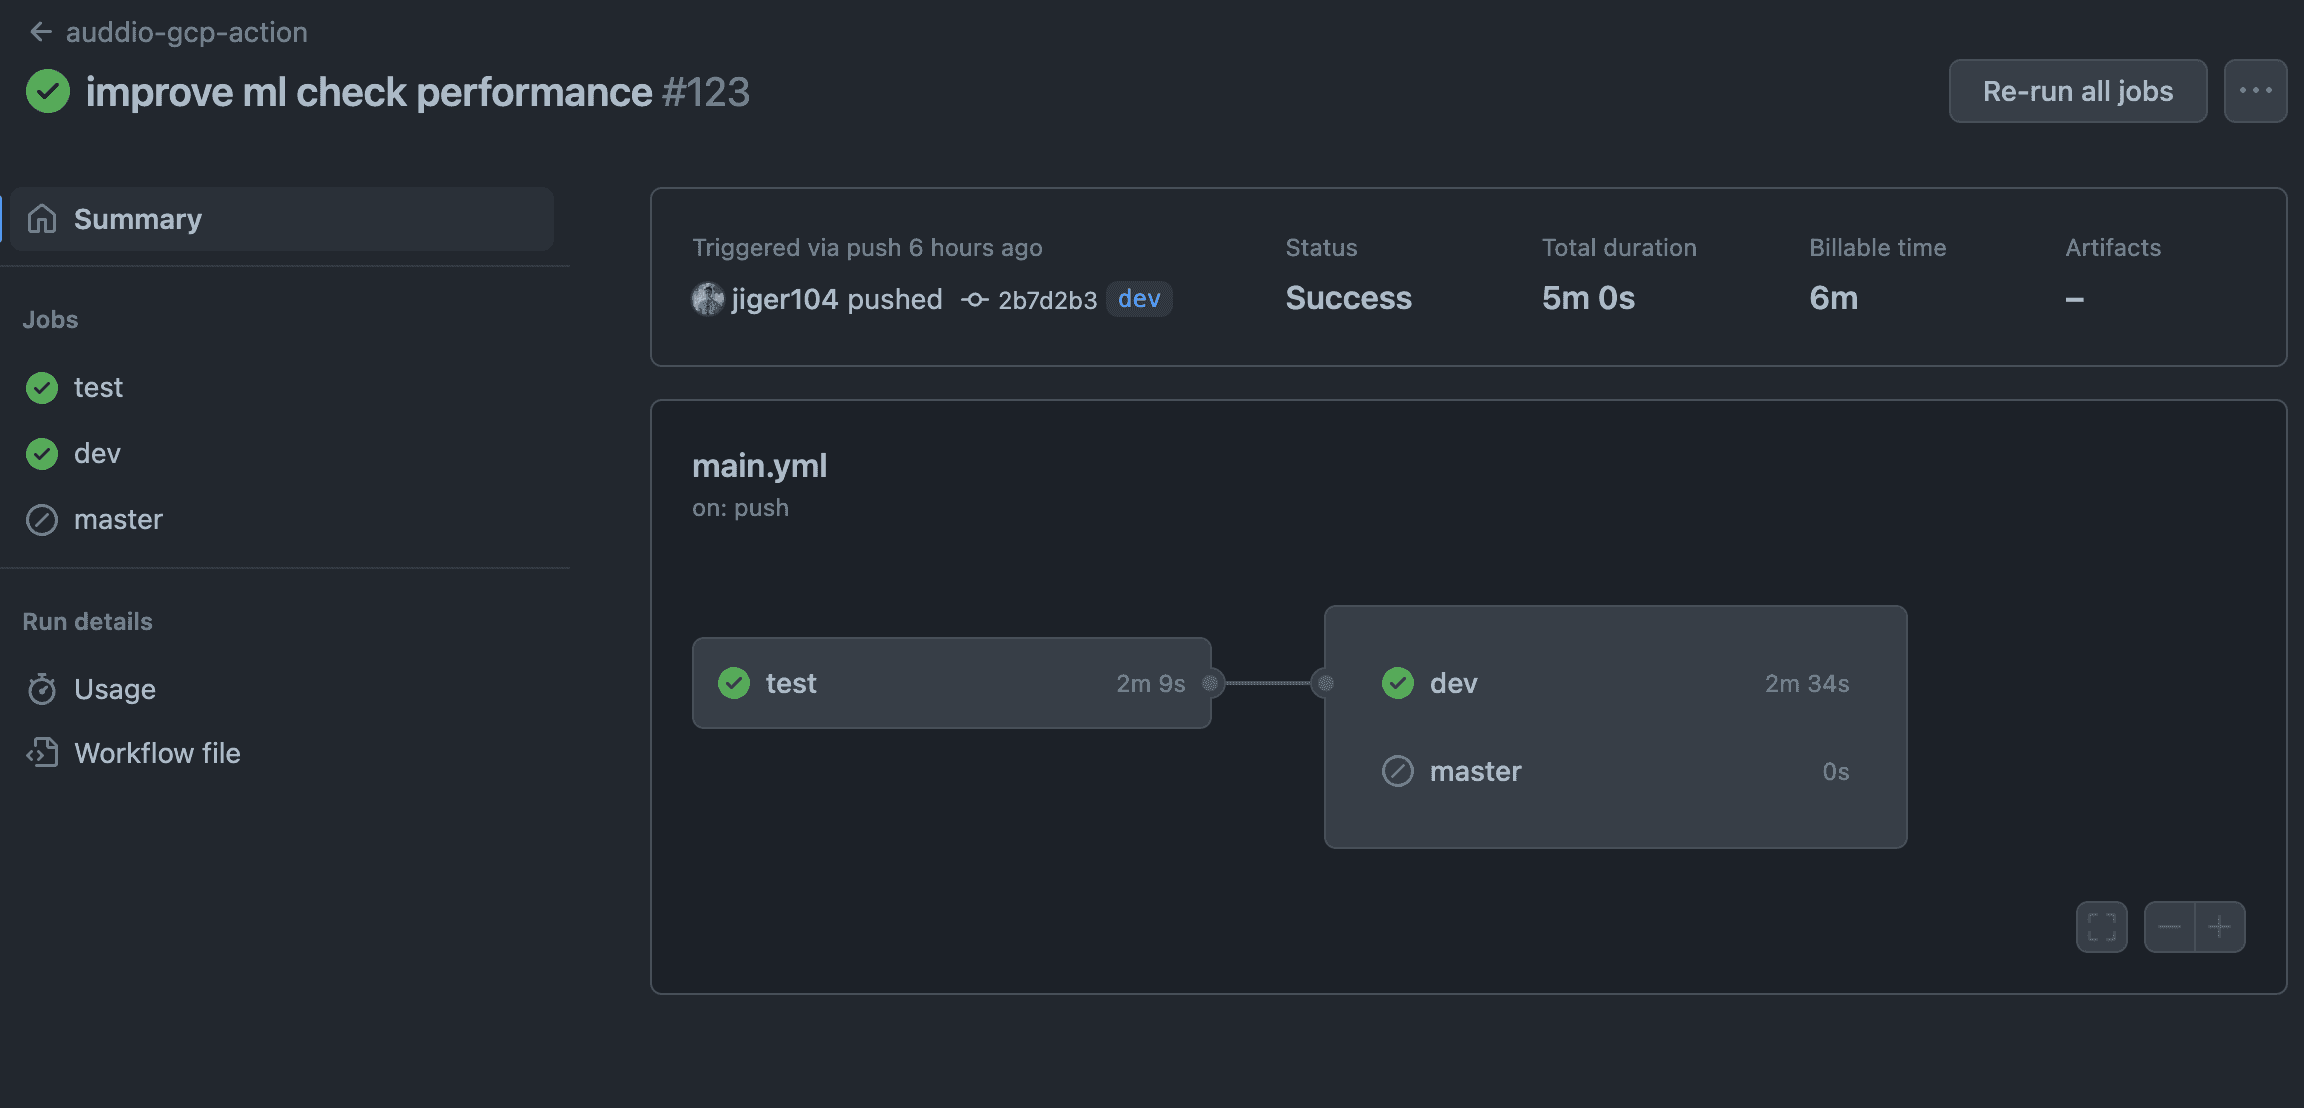Zoom in the workflow graph with plus
The image size is (2304, 1108).
tap(2220, 927)
